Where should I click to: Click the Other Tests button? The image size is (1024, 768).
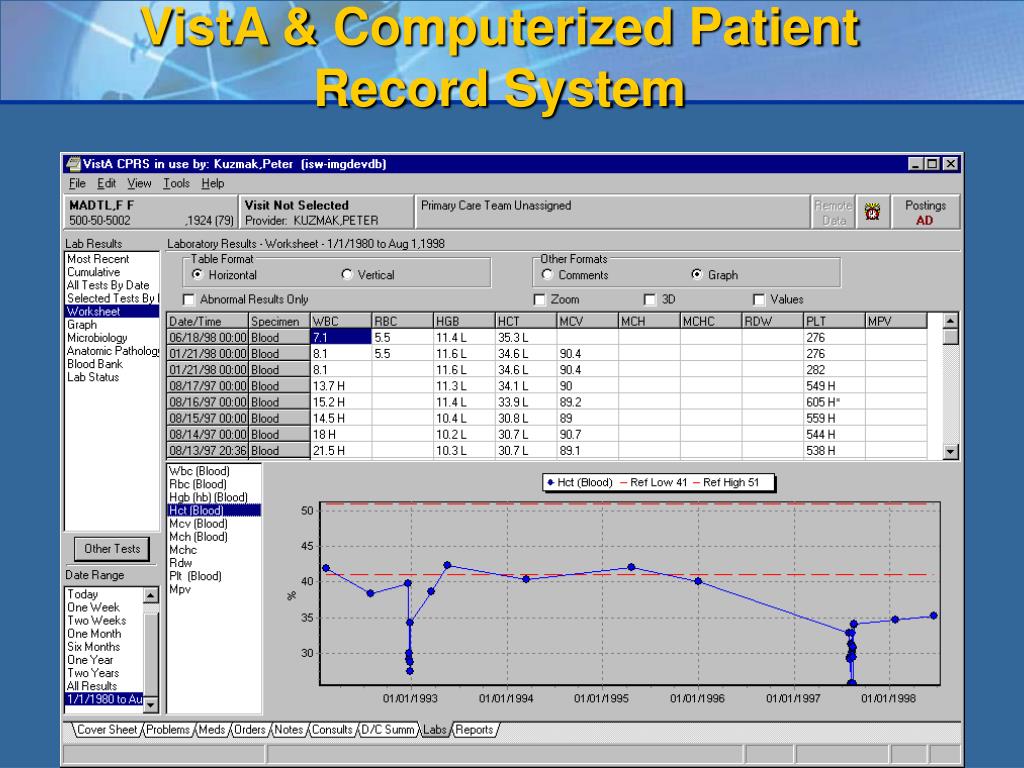coord(112,549)
